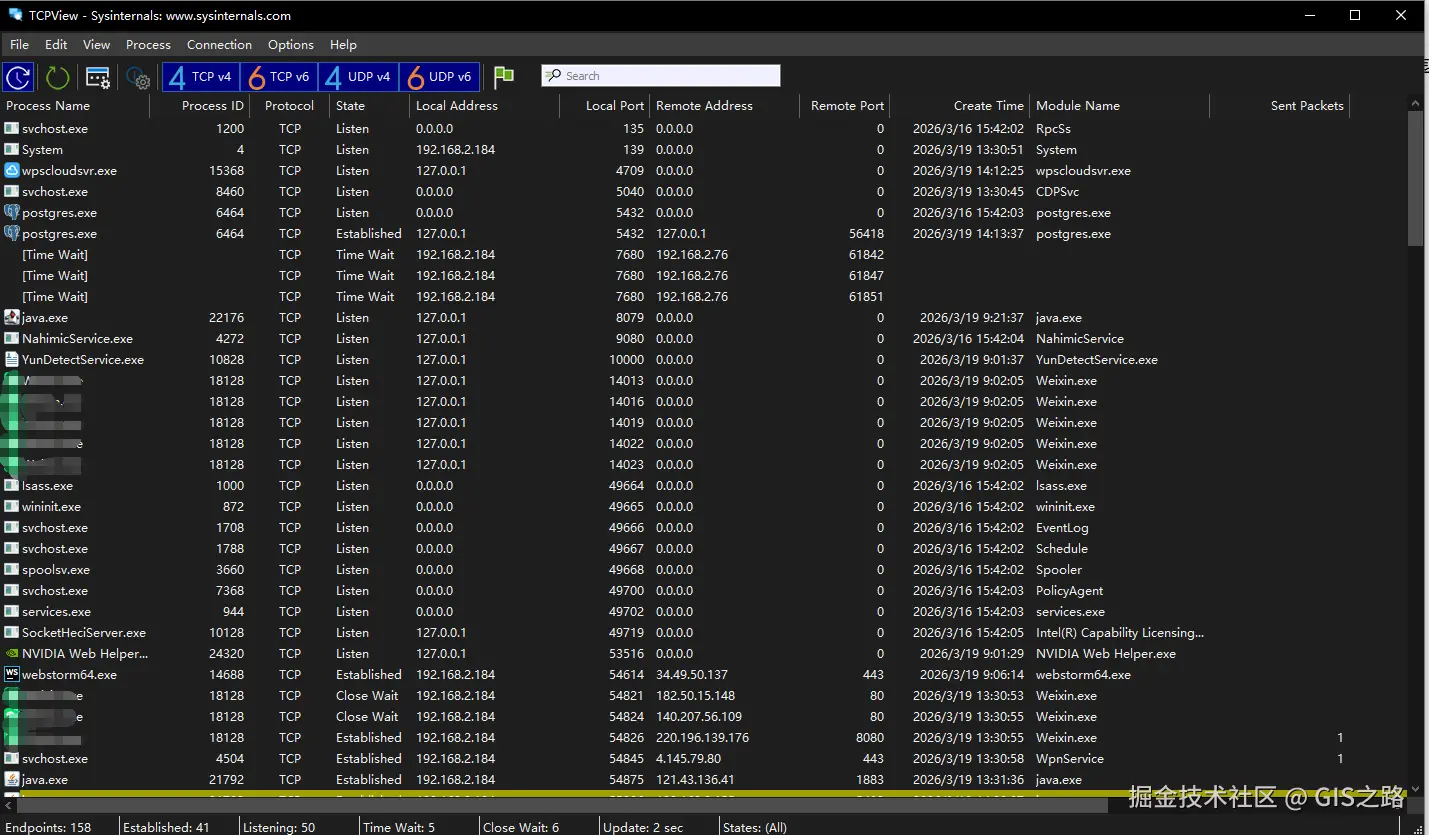Open the Help menu
Viewport: 1429px width, 835px height.
[343, 45]
